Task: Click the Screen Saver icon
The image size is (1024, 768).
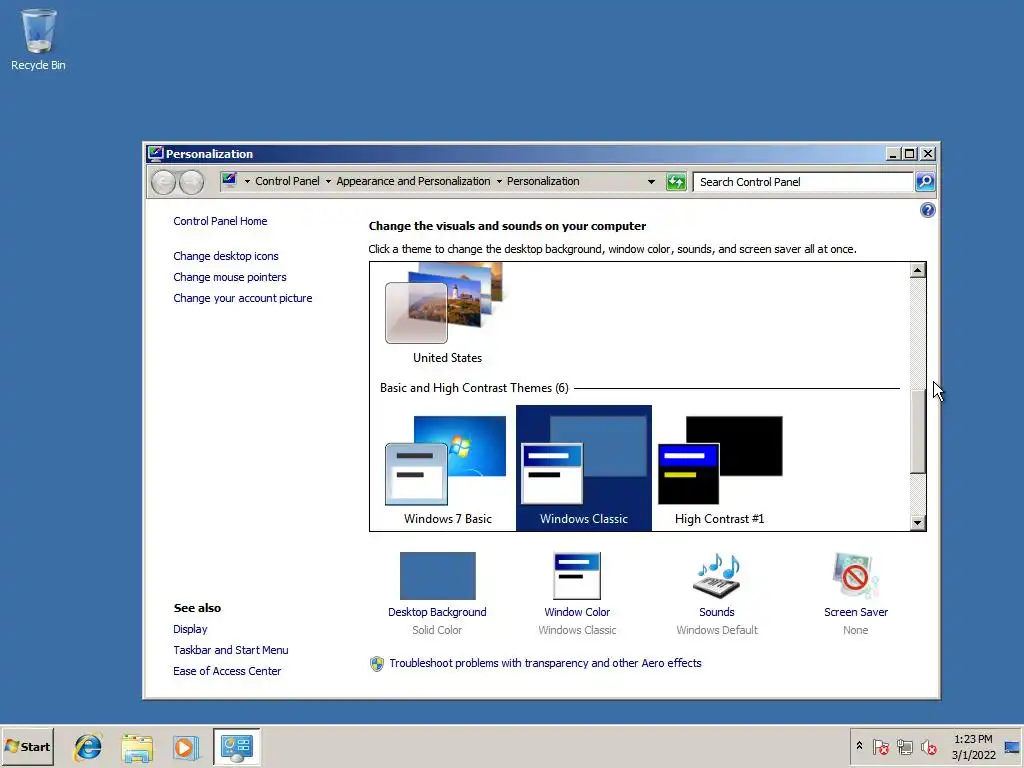Action: pos(856,575)
